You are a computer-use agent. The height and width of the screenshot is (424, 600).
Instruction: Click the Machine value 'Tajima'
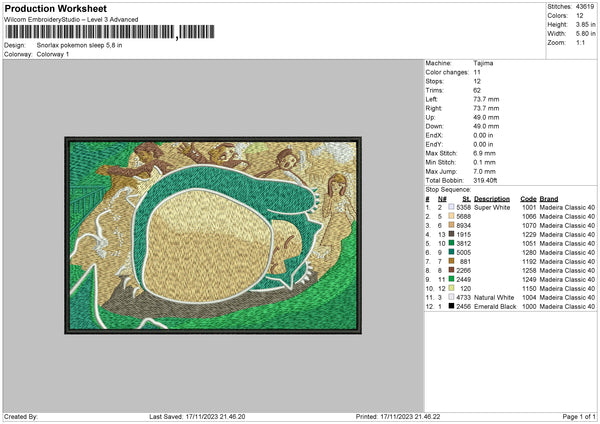pyautogui.click(x=483, y=63)
